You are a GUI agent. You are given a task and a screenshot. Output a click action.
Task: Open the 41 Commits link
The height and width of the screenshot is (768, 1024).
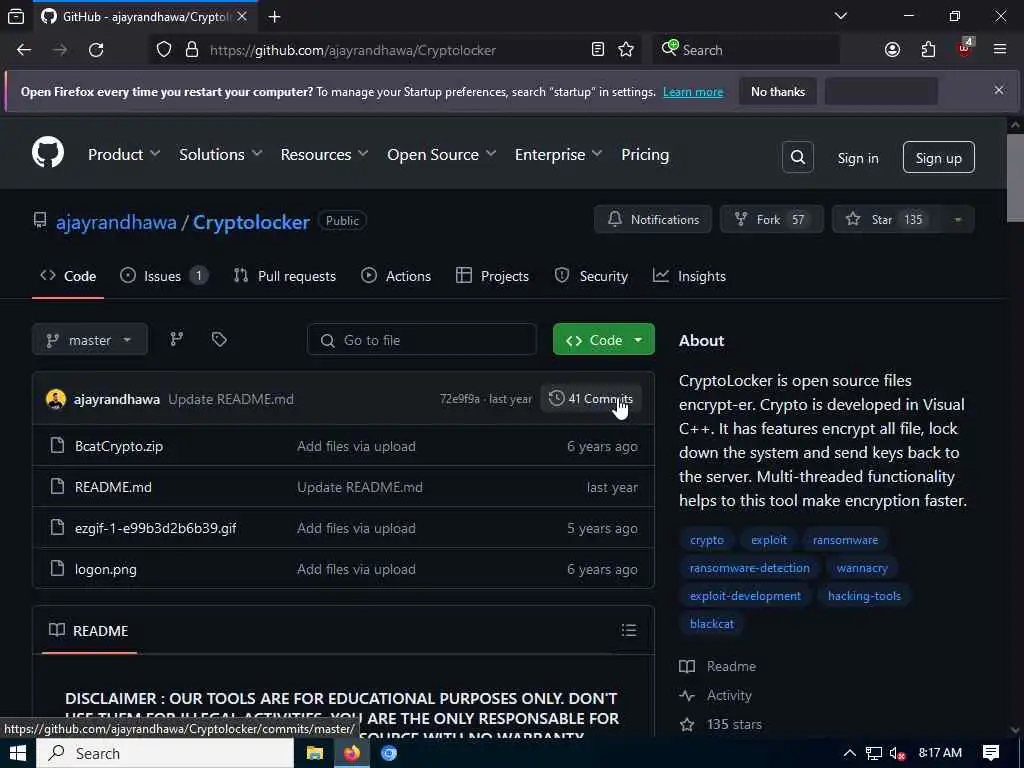point(590,398)
